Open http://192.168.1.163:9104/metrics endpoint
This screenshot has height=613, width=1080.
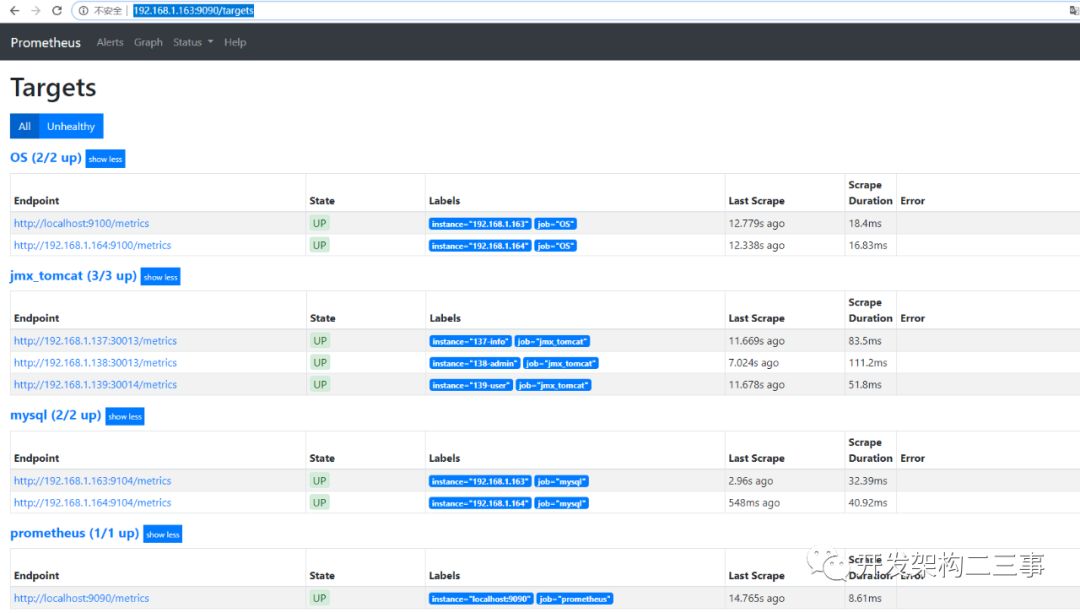92,481
